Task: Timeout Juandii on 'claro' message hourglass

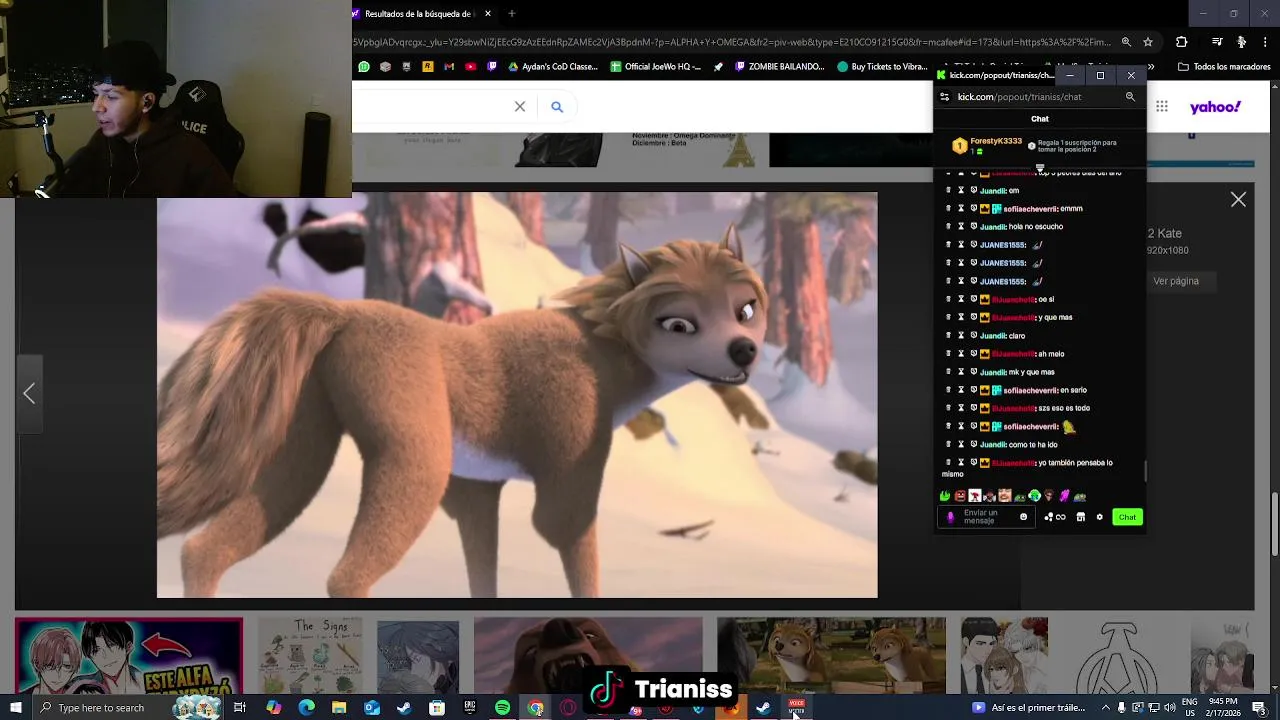Action: (961, 336)
